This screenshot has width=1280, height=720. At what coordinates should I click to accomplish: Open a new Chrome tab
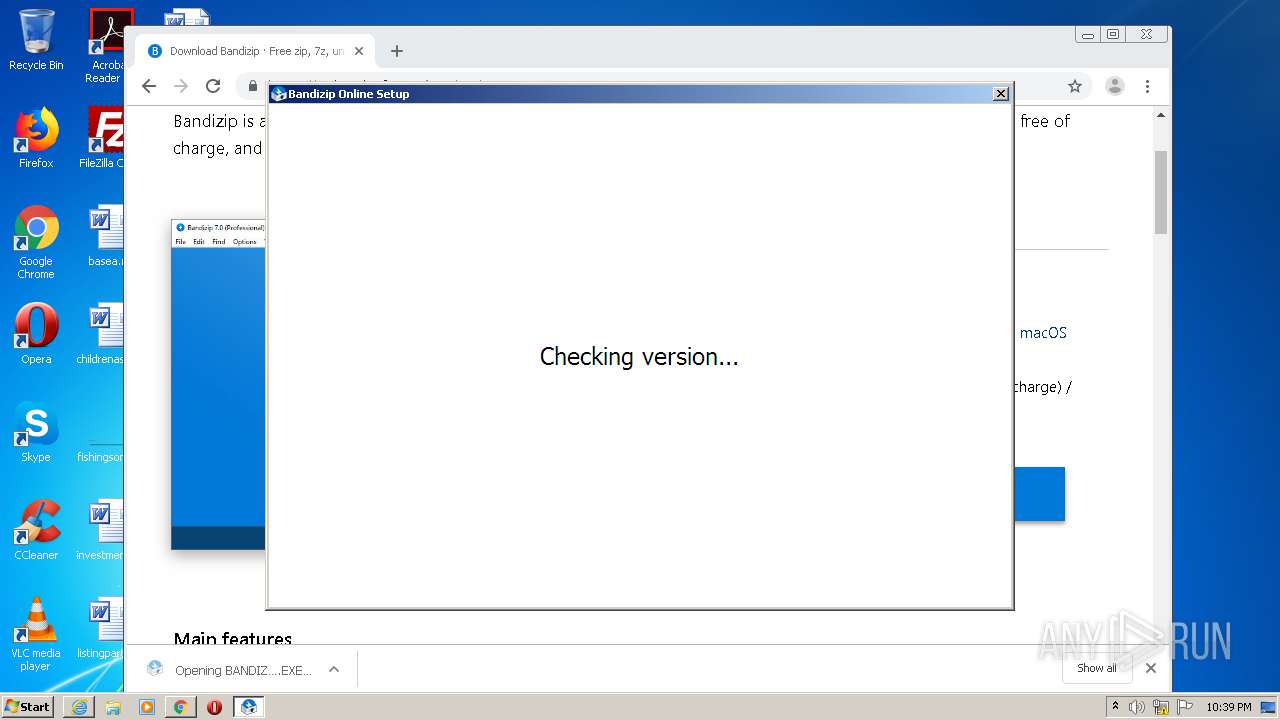(x=397, y=51)
